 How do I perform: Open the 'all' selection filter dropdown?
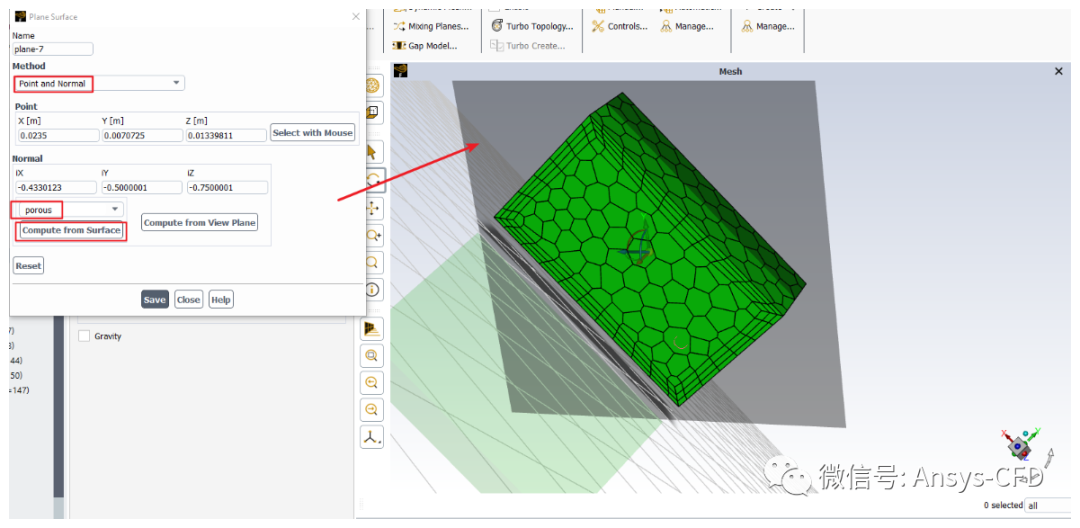click(1047, 506)
